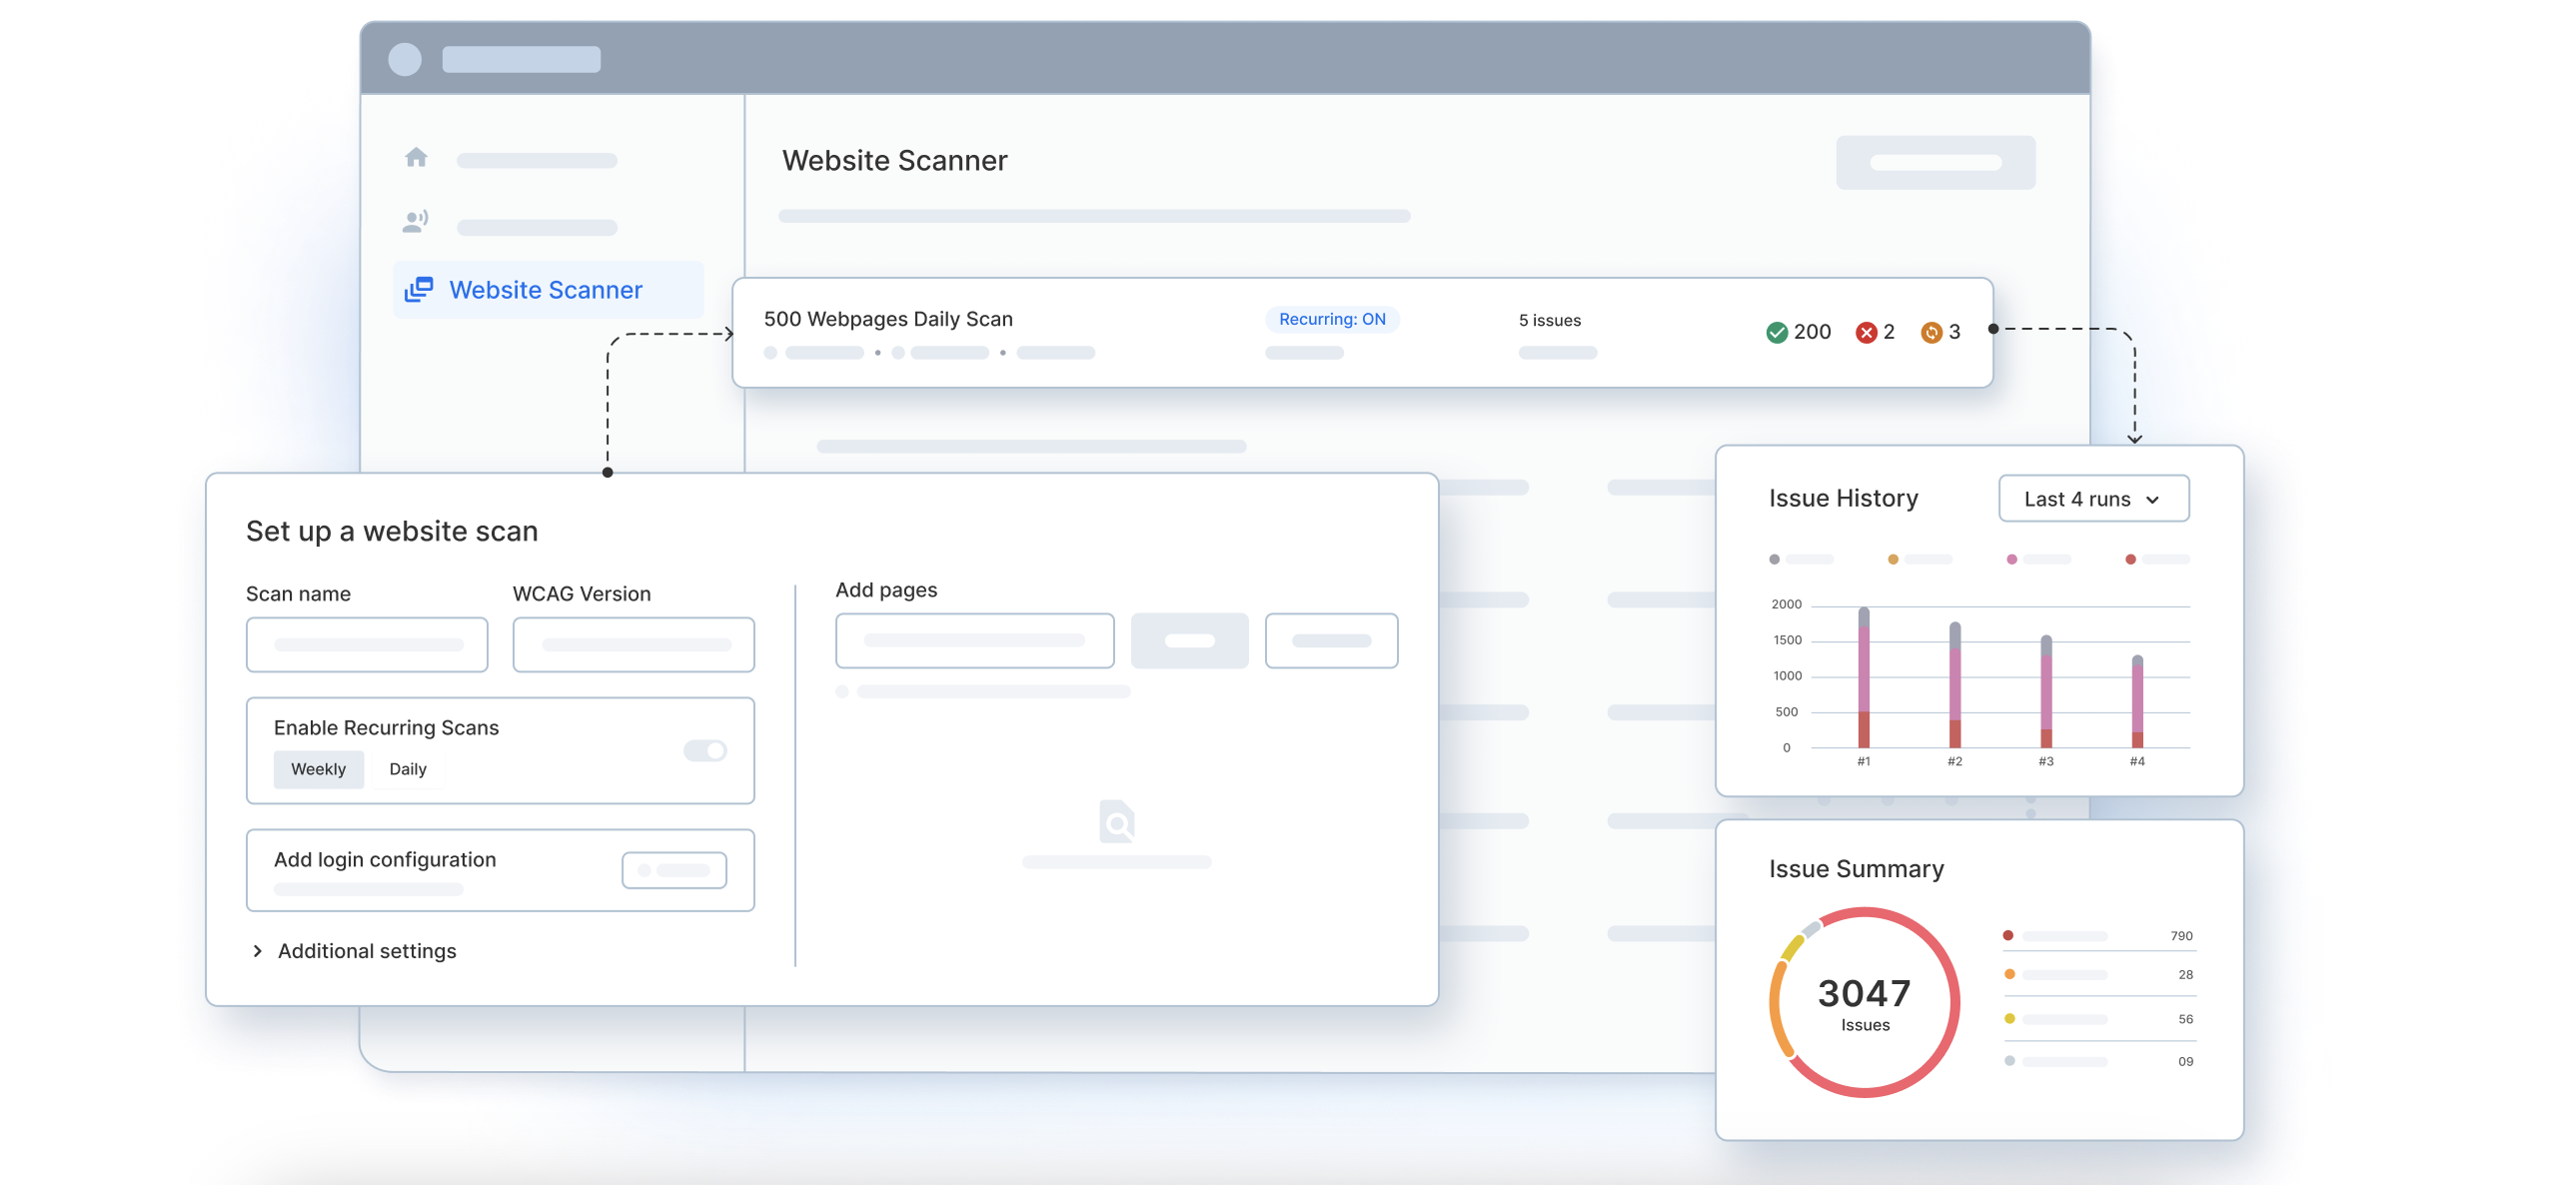Click the home icon in the sidebar

coord(417,157)
